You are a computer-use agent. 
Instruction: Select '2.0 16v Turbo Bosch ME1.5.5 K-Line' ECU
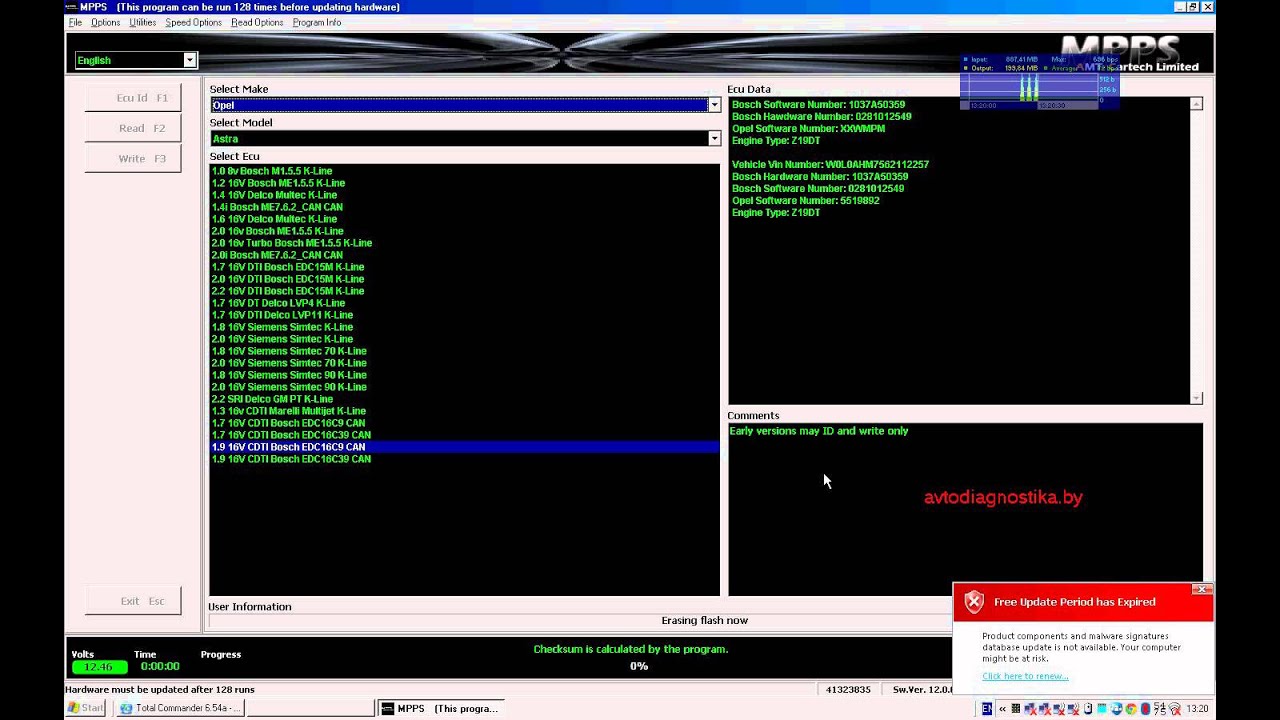292,243
